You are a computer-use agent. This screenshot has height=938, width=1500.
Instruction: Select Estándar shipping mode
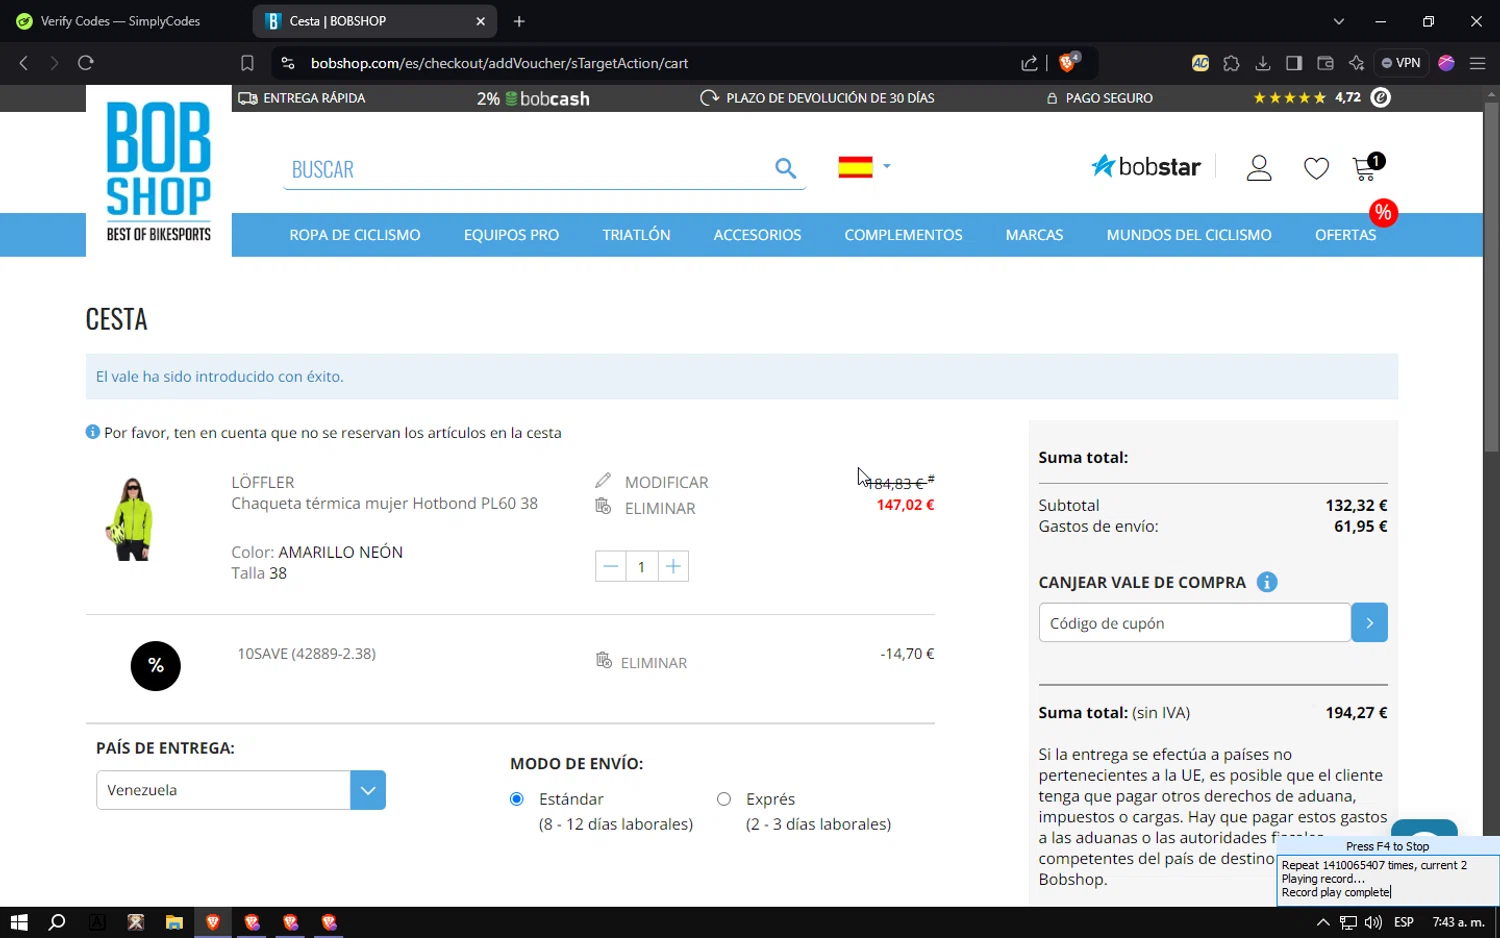[x=517, y=799]
